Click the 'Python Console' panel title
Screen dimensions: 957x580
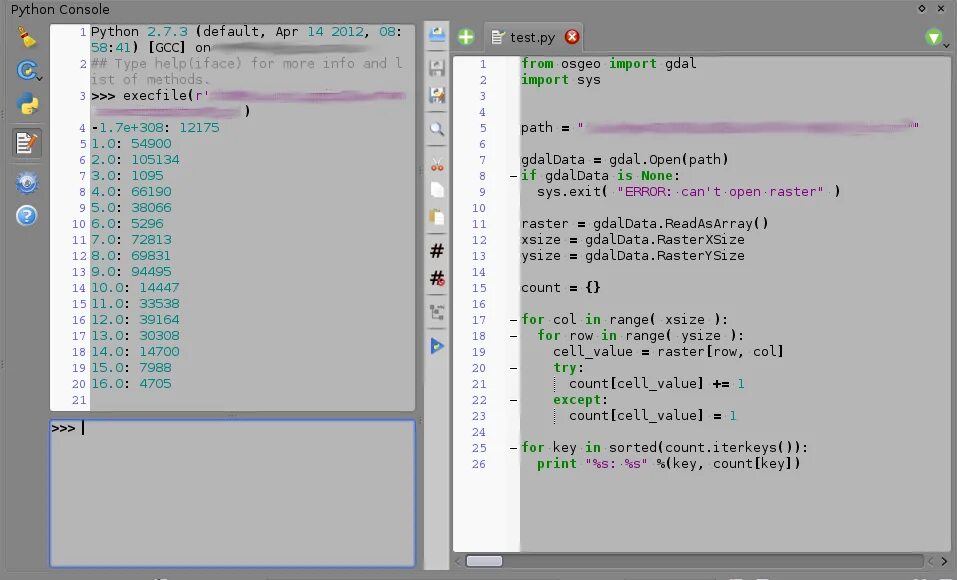(60, 9)
